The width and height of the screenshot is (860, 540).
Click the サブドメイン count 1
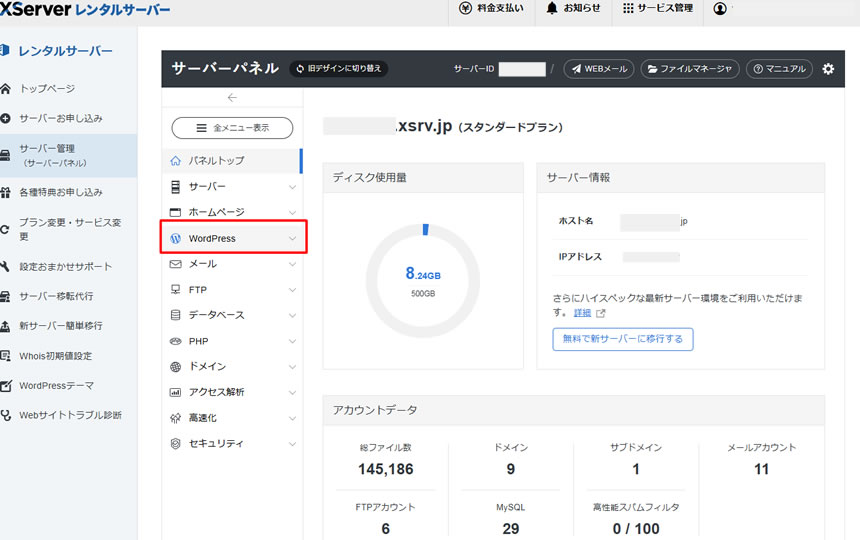coord(636,469)
